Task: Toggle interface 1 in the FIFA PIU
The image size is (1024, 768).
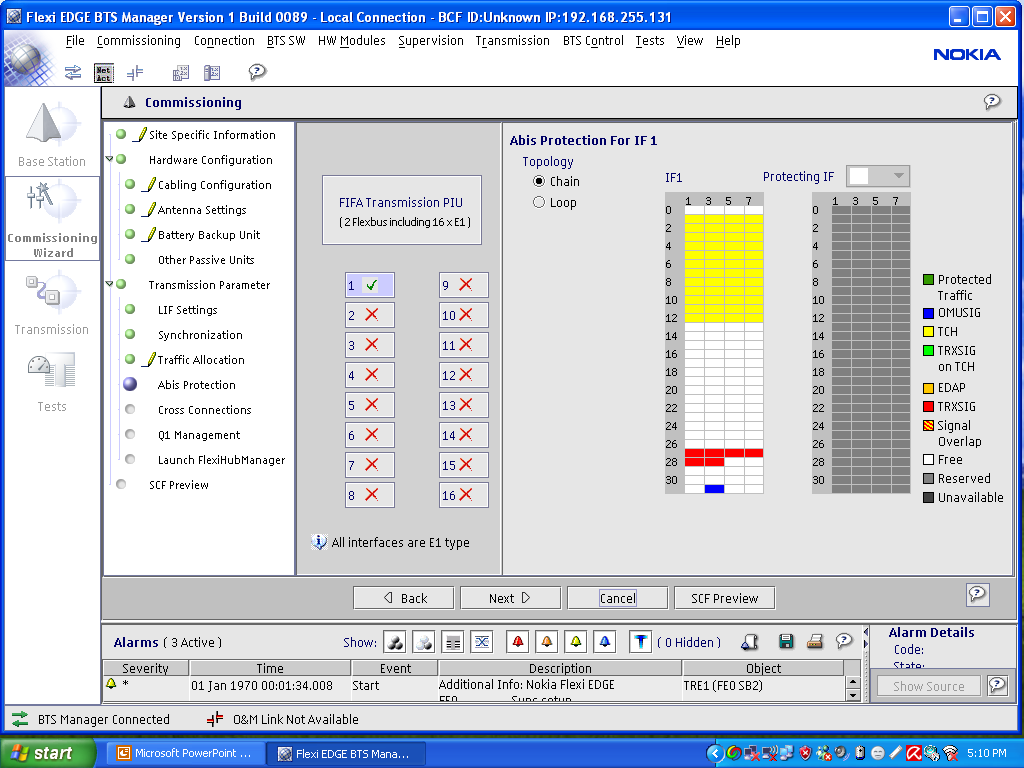Action: 369,285
